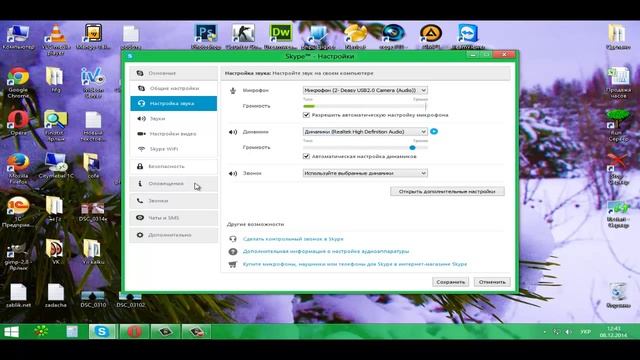Open the Photoshop desktop shortcut
Viewport: 640px width, 360px height.
pos(206,37)
